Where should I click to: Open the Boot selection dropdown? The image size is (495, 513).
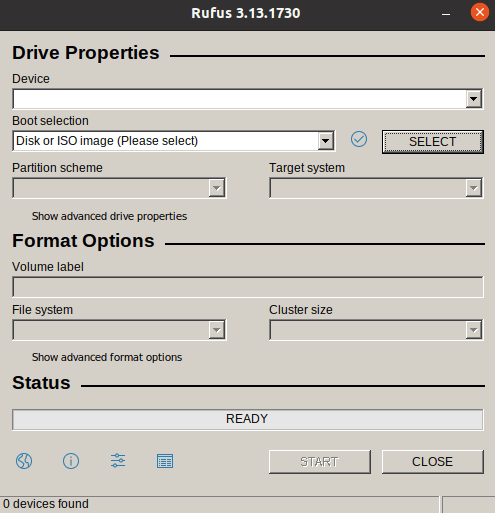click(x=174, y=141)
